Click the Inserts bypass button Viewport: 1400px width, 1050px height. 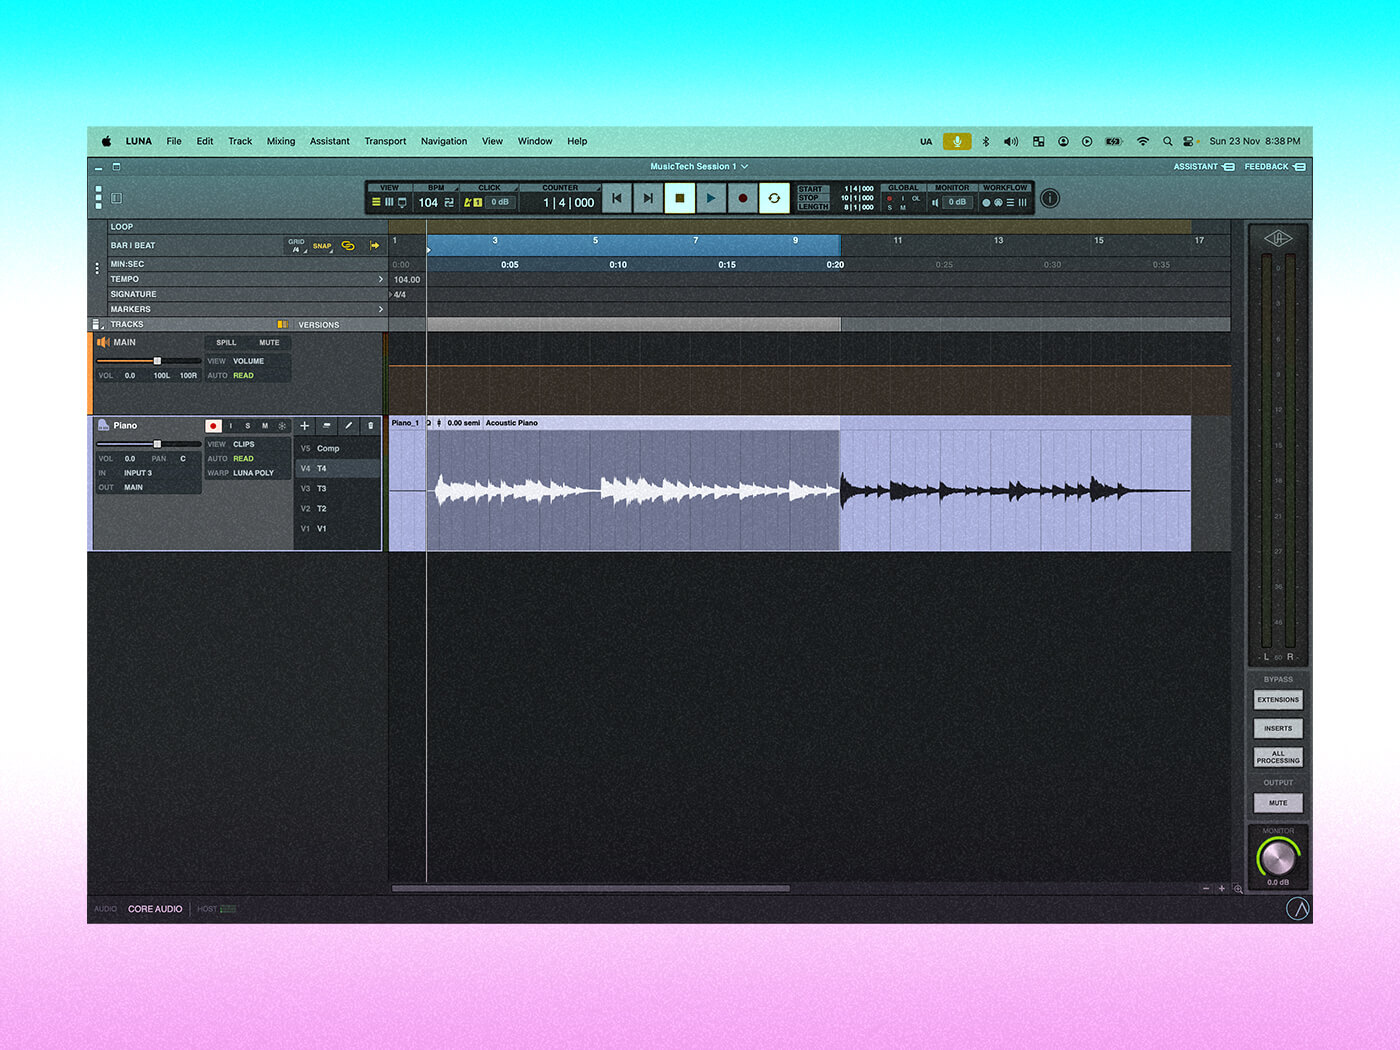1278,729
